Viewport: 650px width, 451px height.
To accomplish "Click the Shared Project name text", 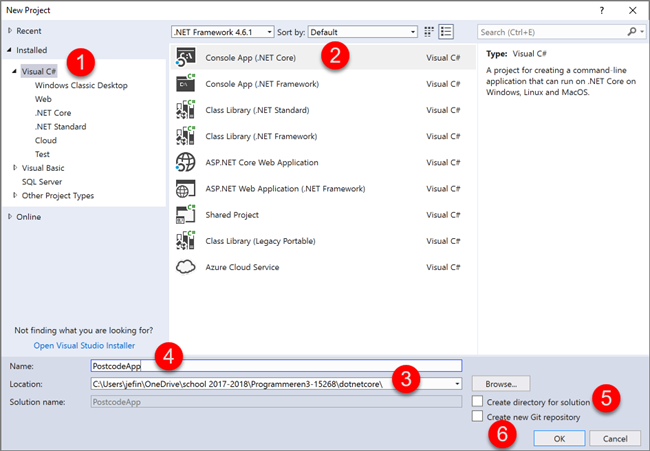I will coord(232,215).
